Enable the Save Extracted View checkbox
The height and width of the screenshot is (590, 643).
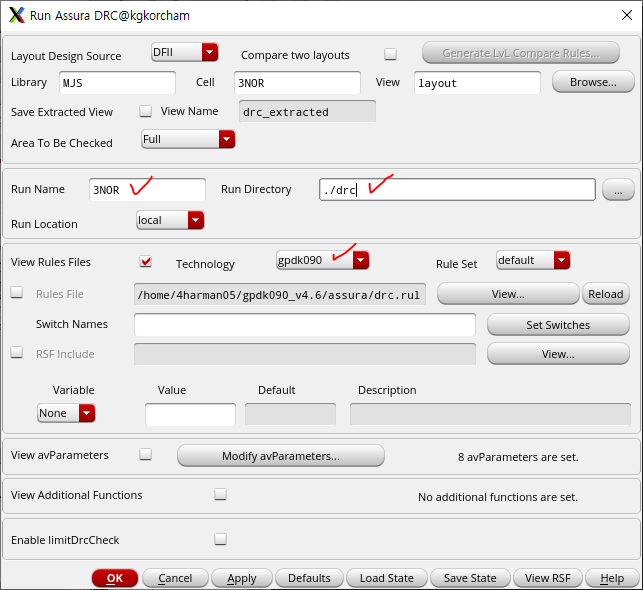pyautogui.click(x=145, y=111)
